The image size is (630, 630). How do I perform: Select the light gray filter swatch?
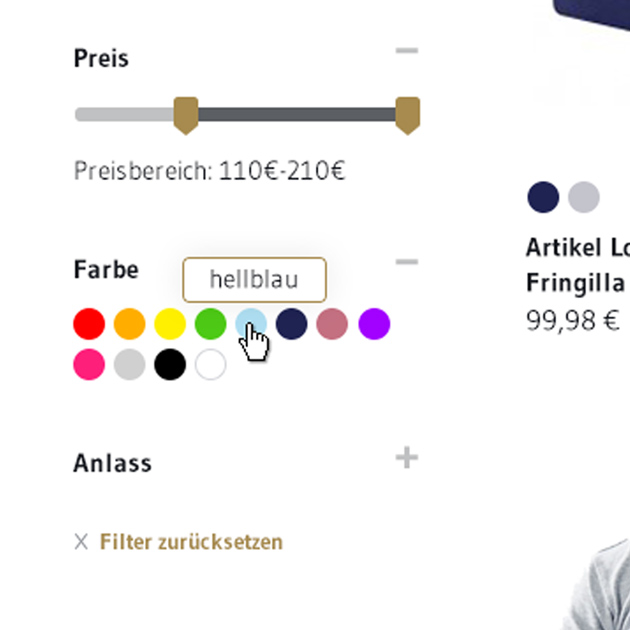[129, 364]
